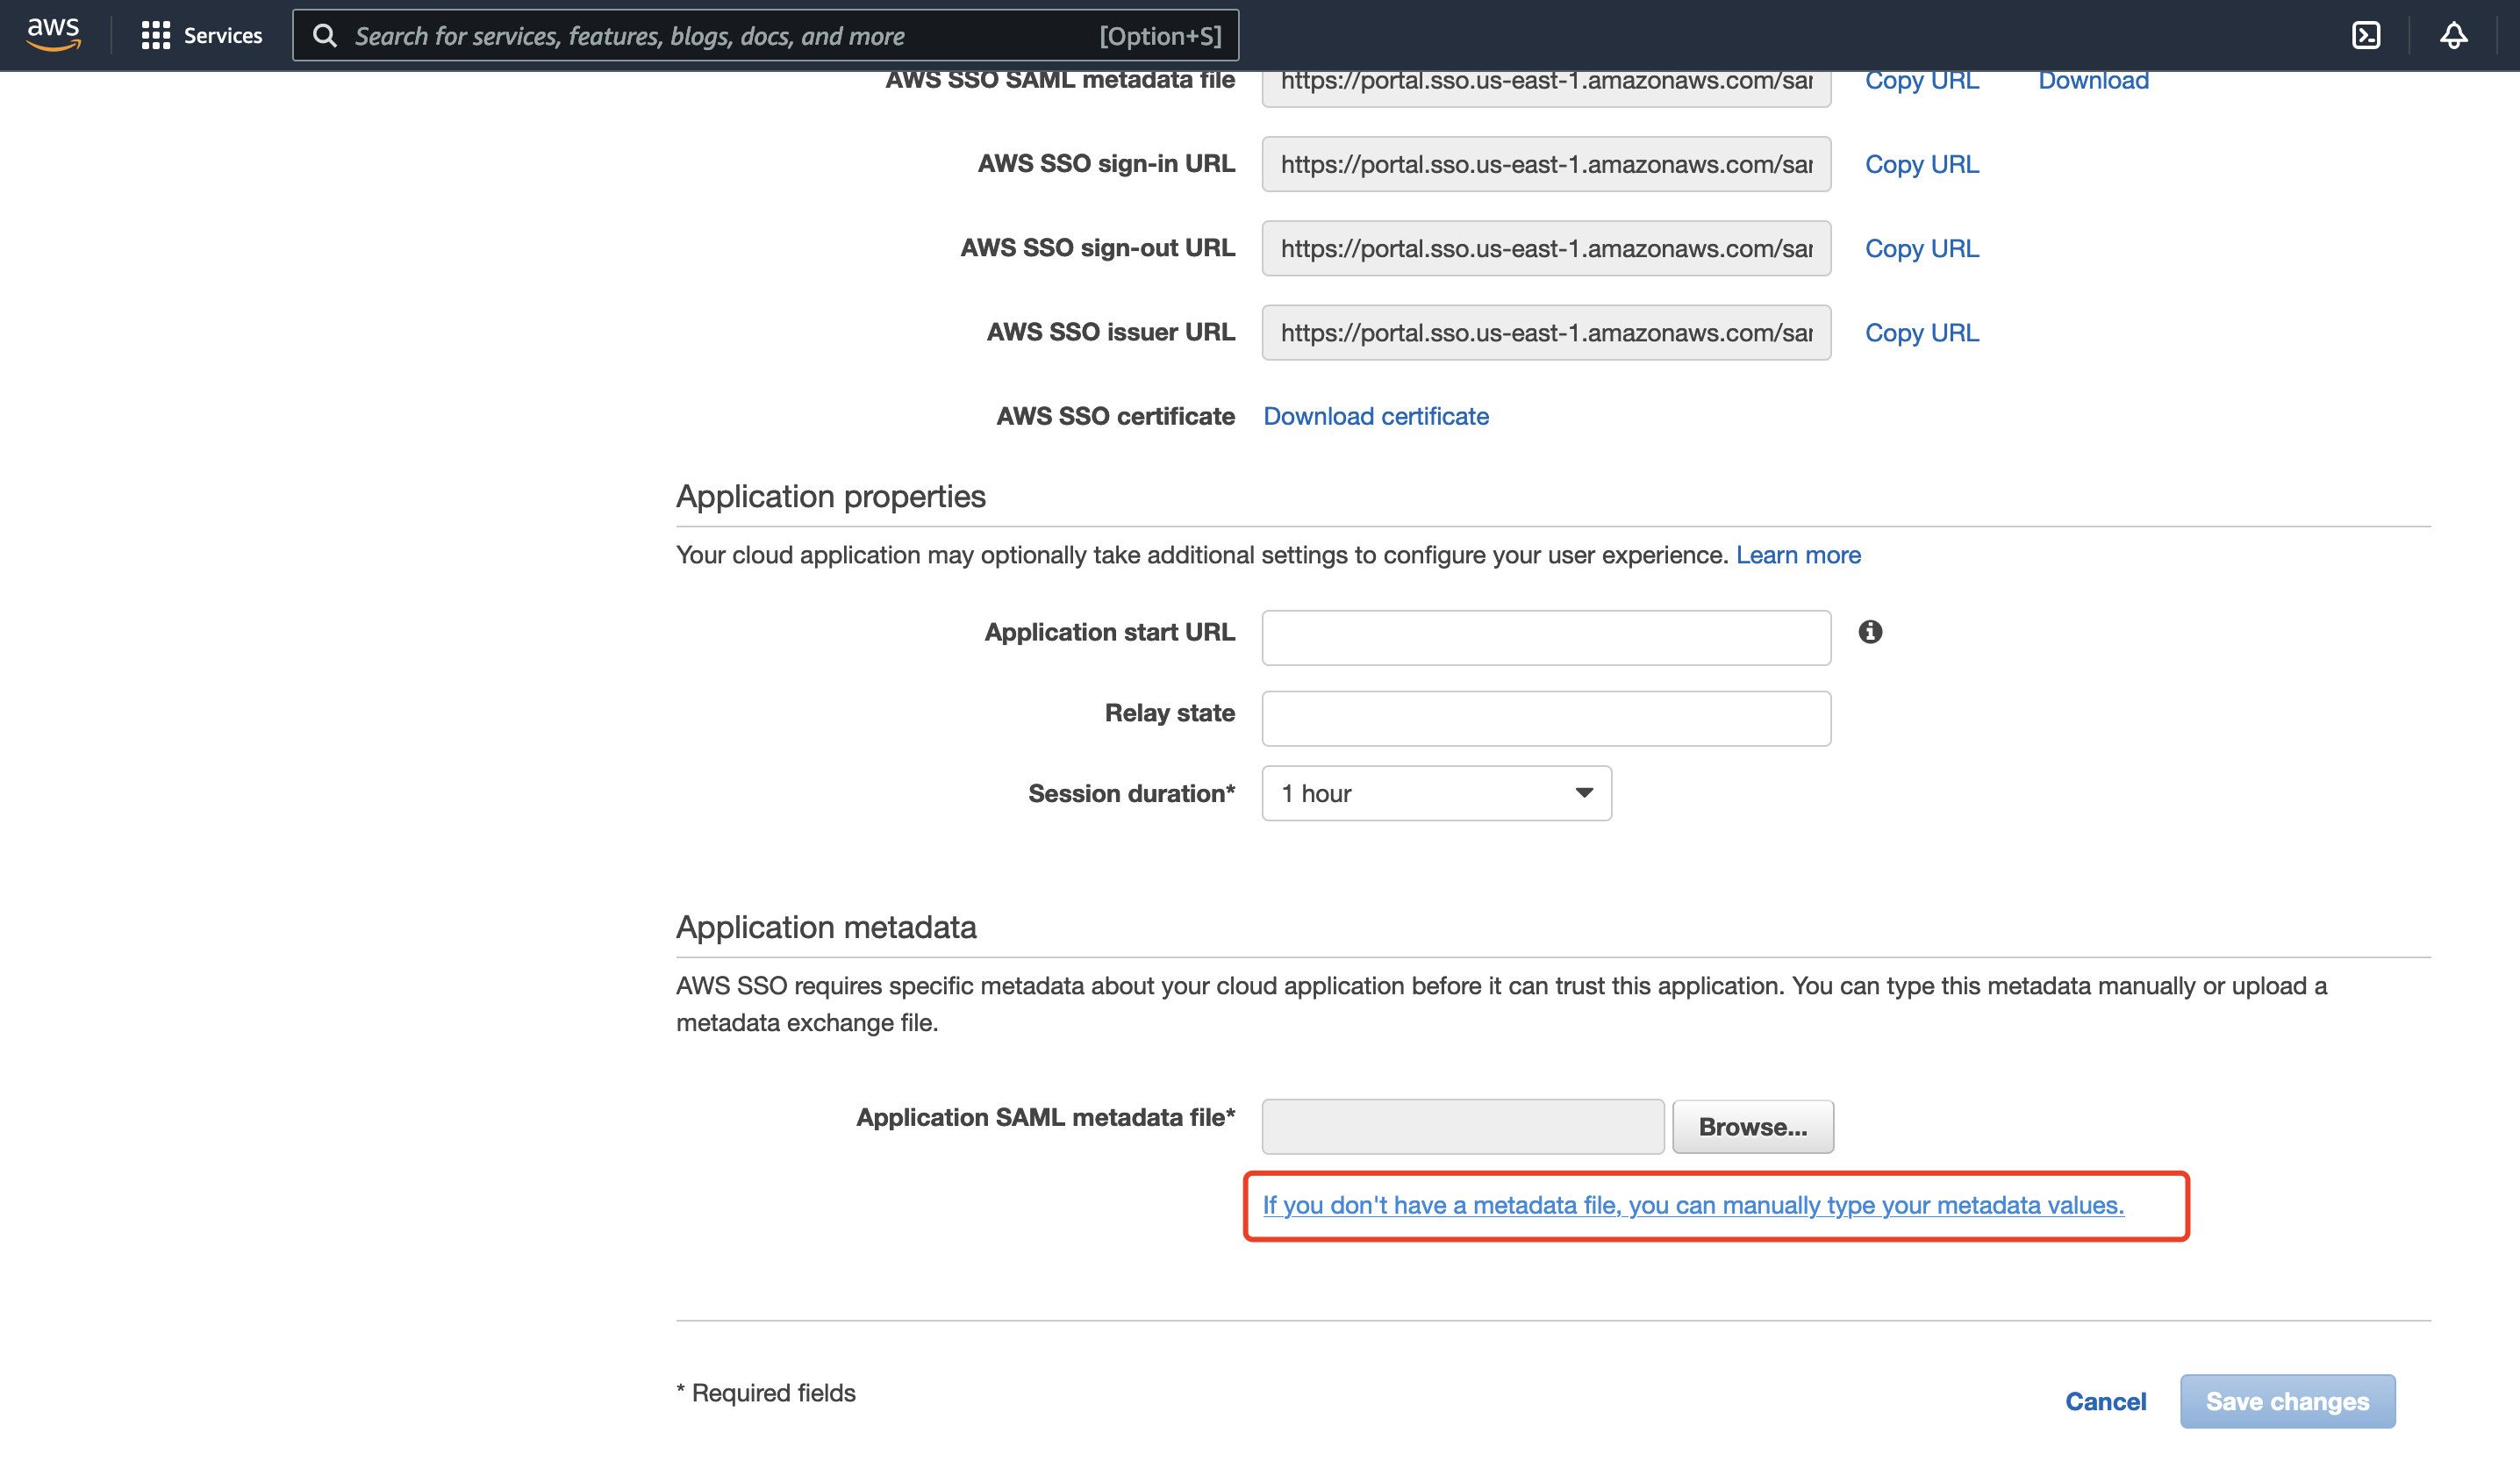2520x1469 pixels.
Task: Click the 'Application SAML metadata file*' label
Action: point(1045,1118)
